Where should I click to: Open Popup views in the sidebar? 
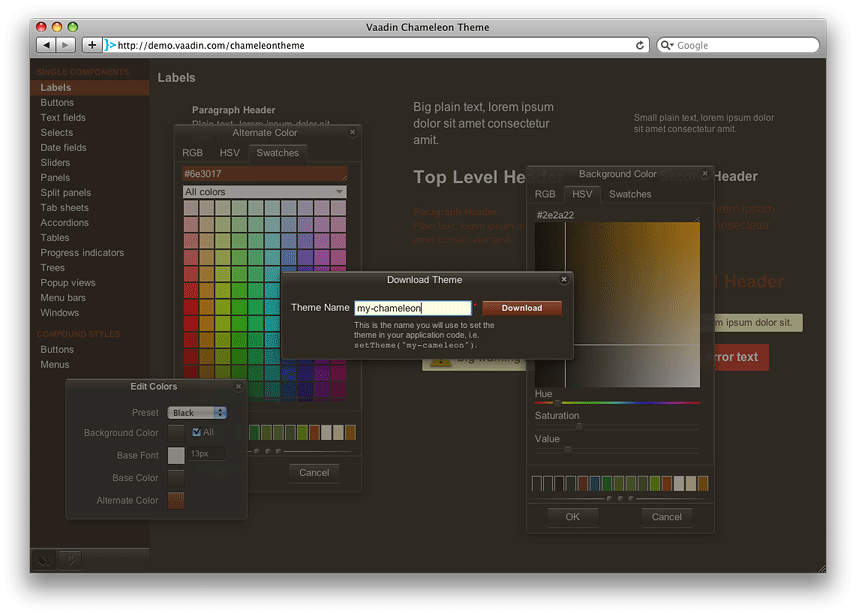68,283
